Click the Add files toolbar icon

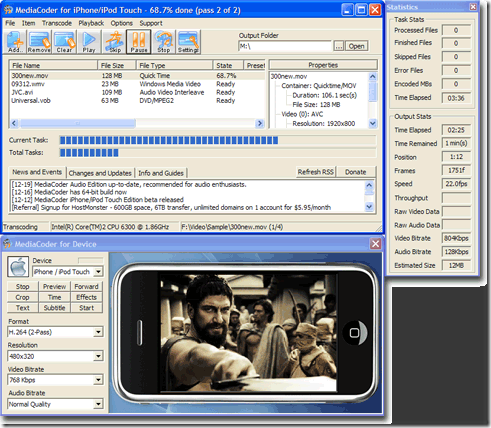[15, 42]
